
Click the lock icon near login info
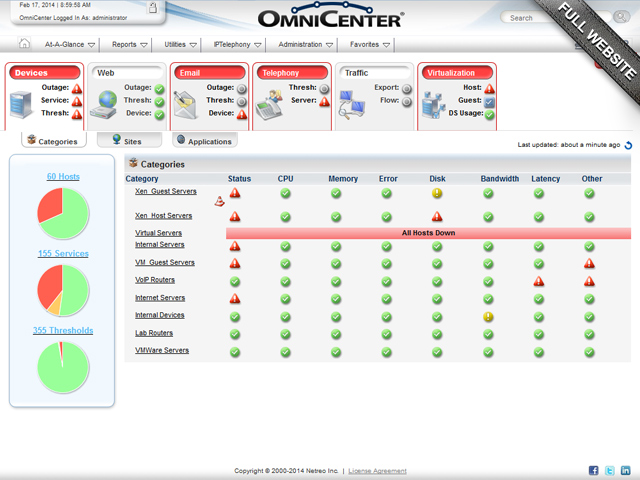point(153,8)
